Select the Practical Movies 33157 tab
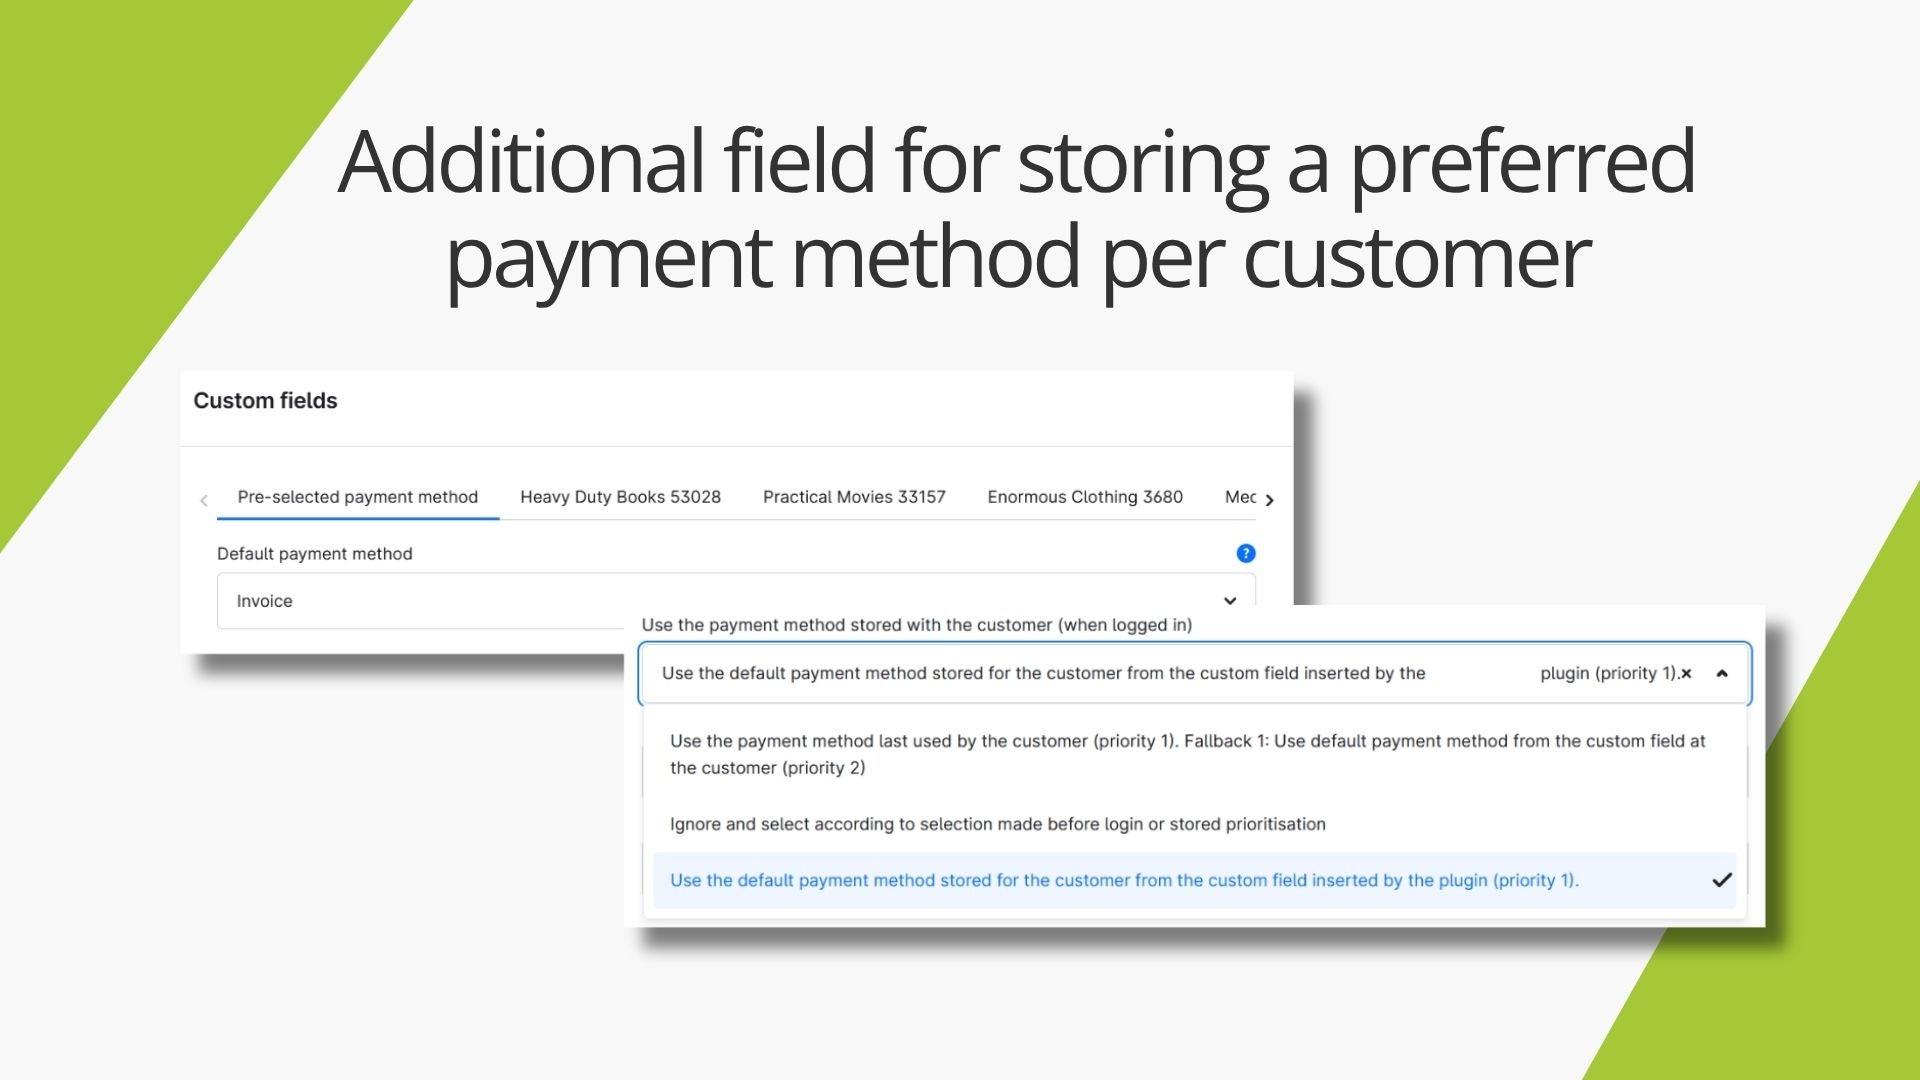The image size is (1920, 1080). [853, 497]
